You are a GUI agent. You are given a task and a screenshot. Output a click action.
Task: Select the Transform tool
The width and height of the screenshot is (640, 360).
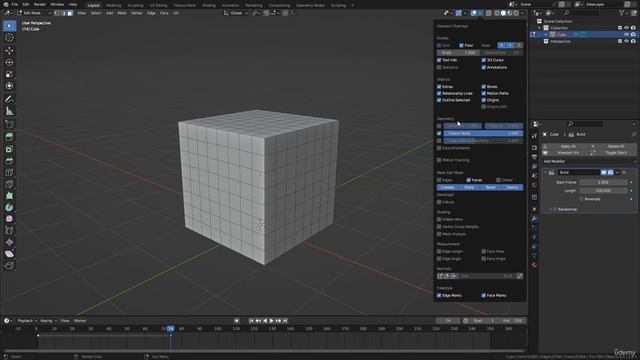(x=9, y=86)
